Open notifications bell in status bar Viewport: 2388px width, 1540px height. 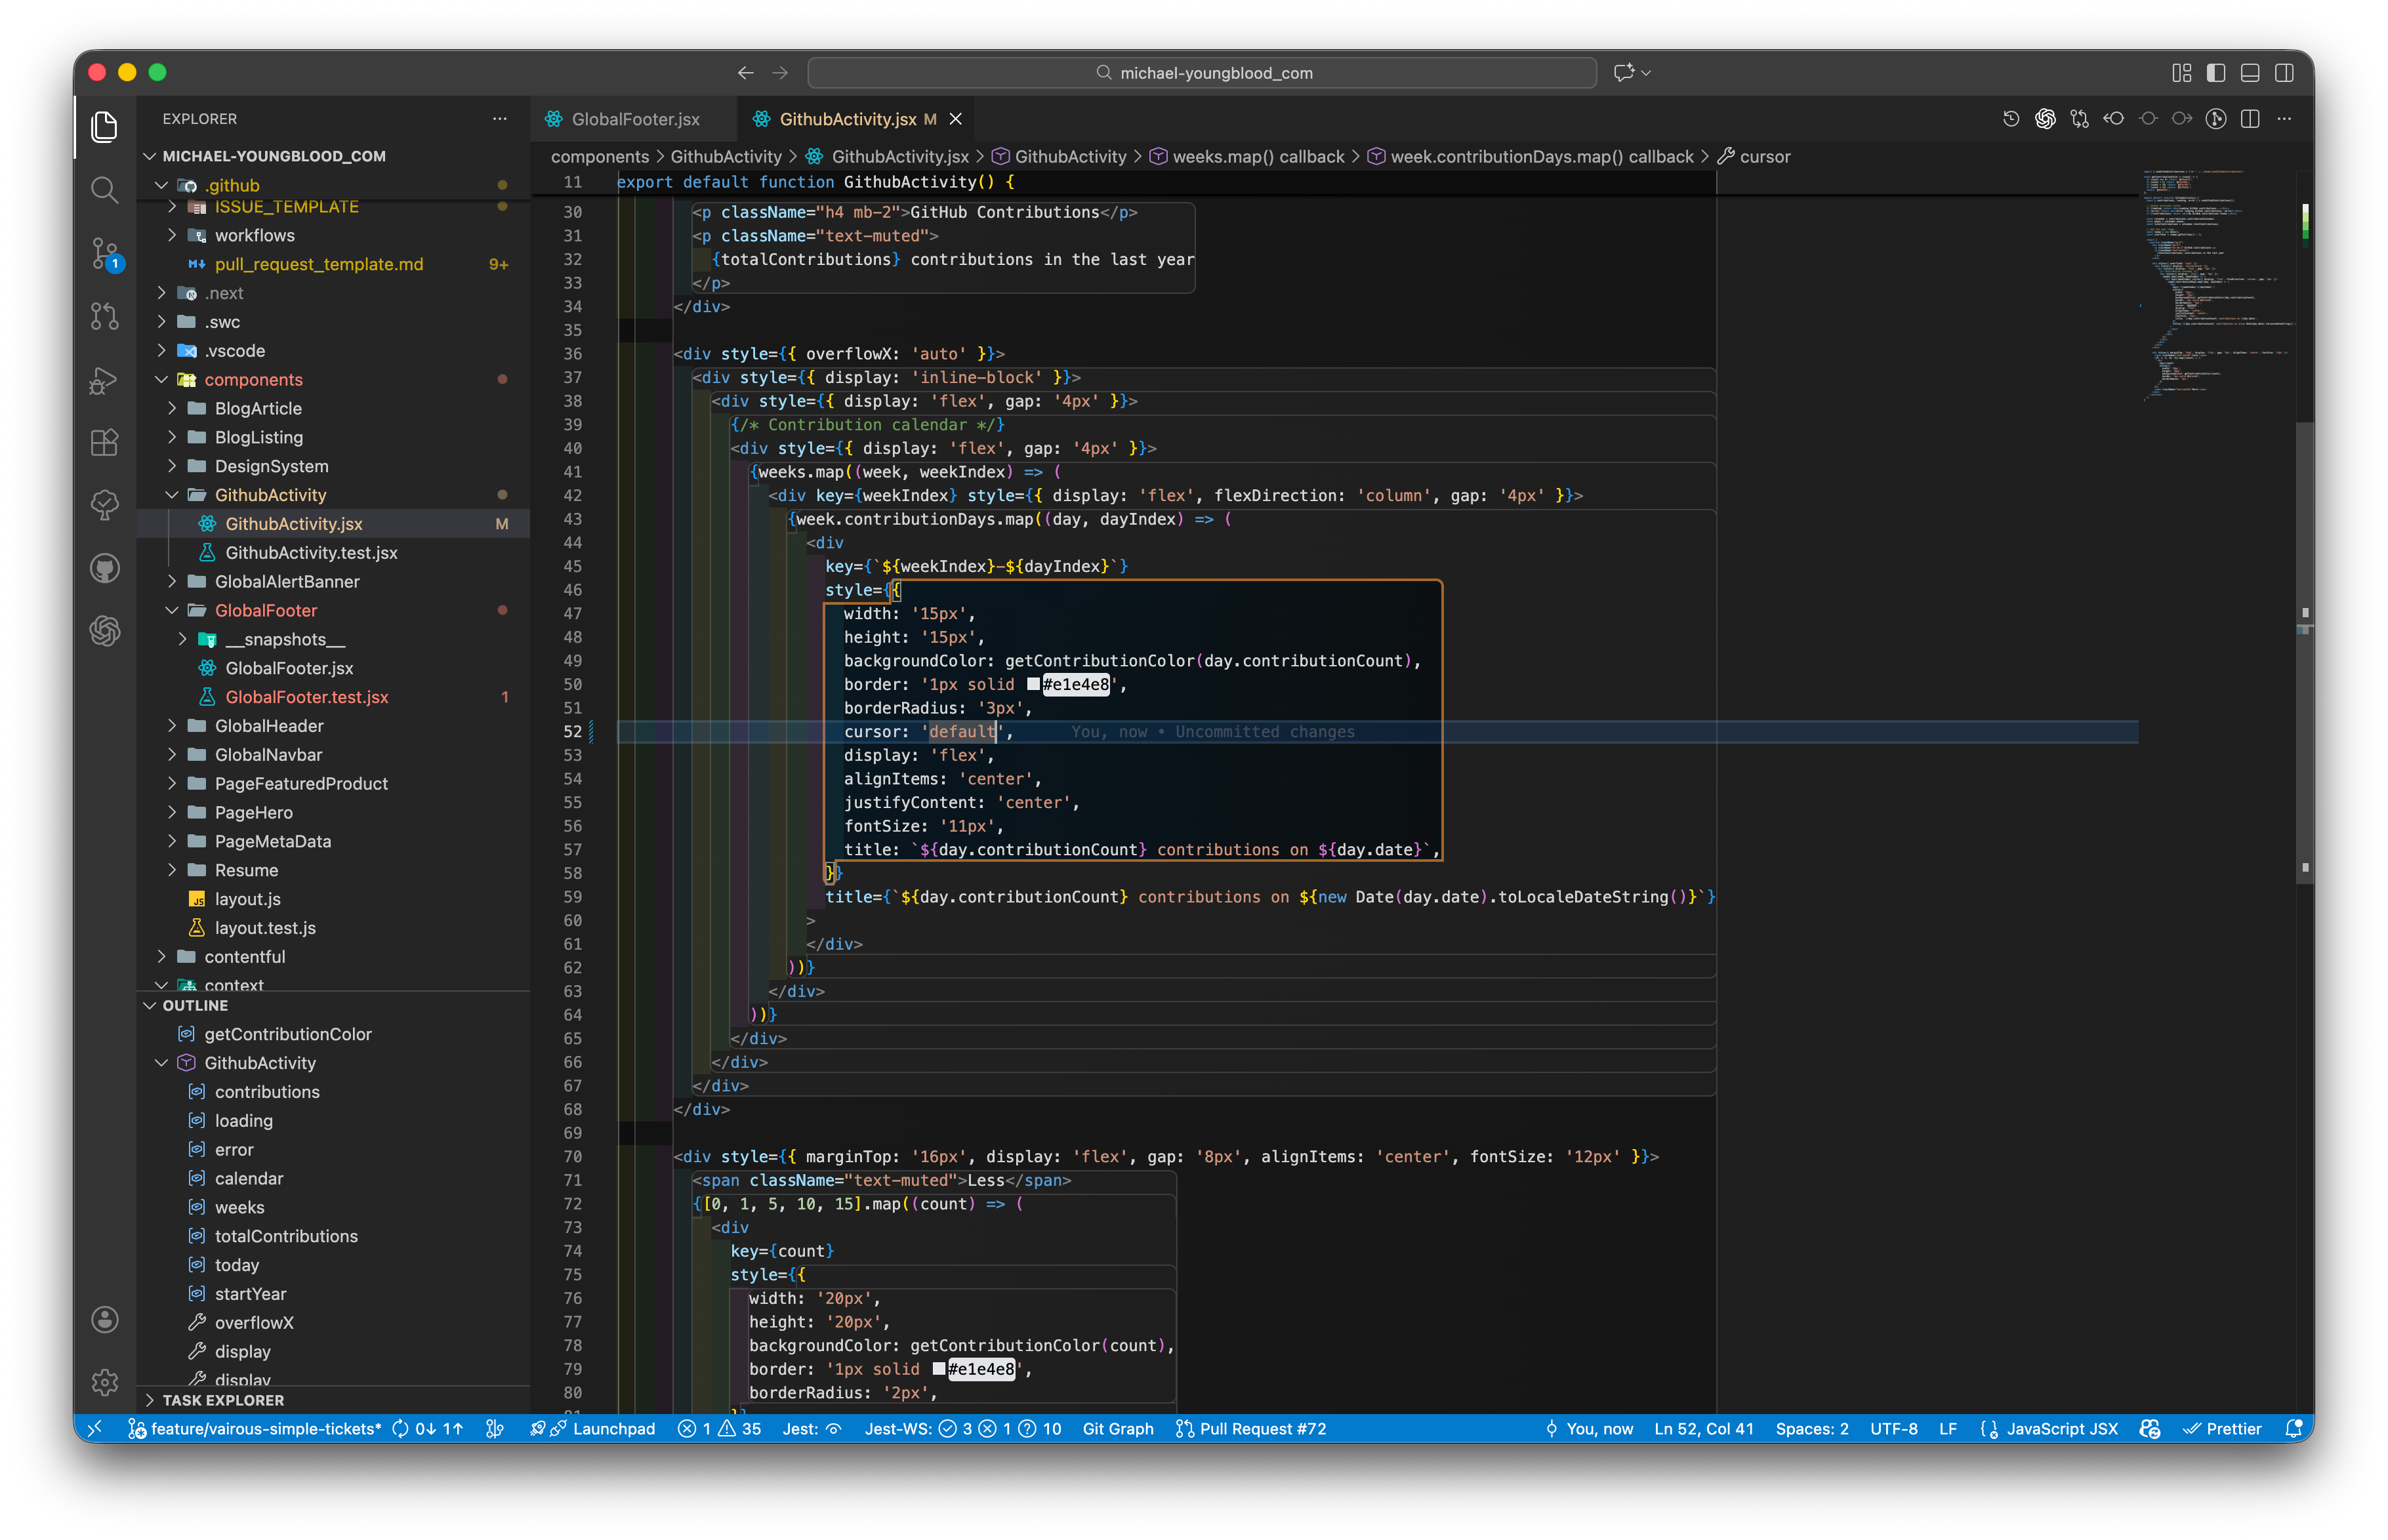(2294, 1428)
